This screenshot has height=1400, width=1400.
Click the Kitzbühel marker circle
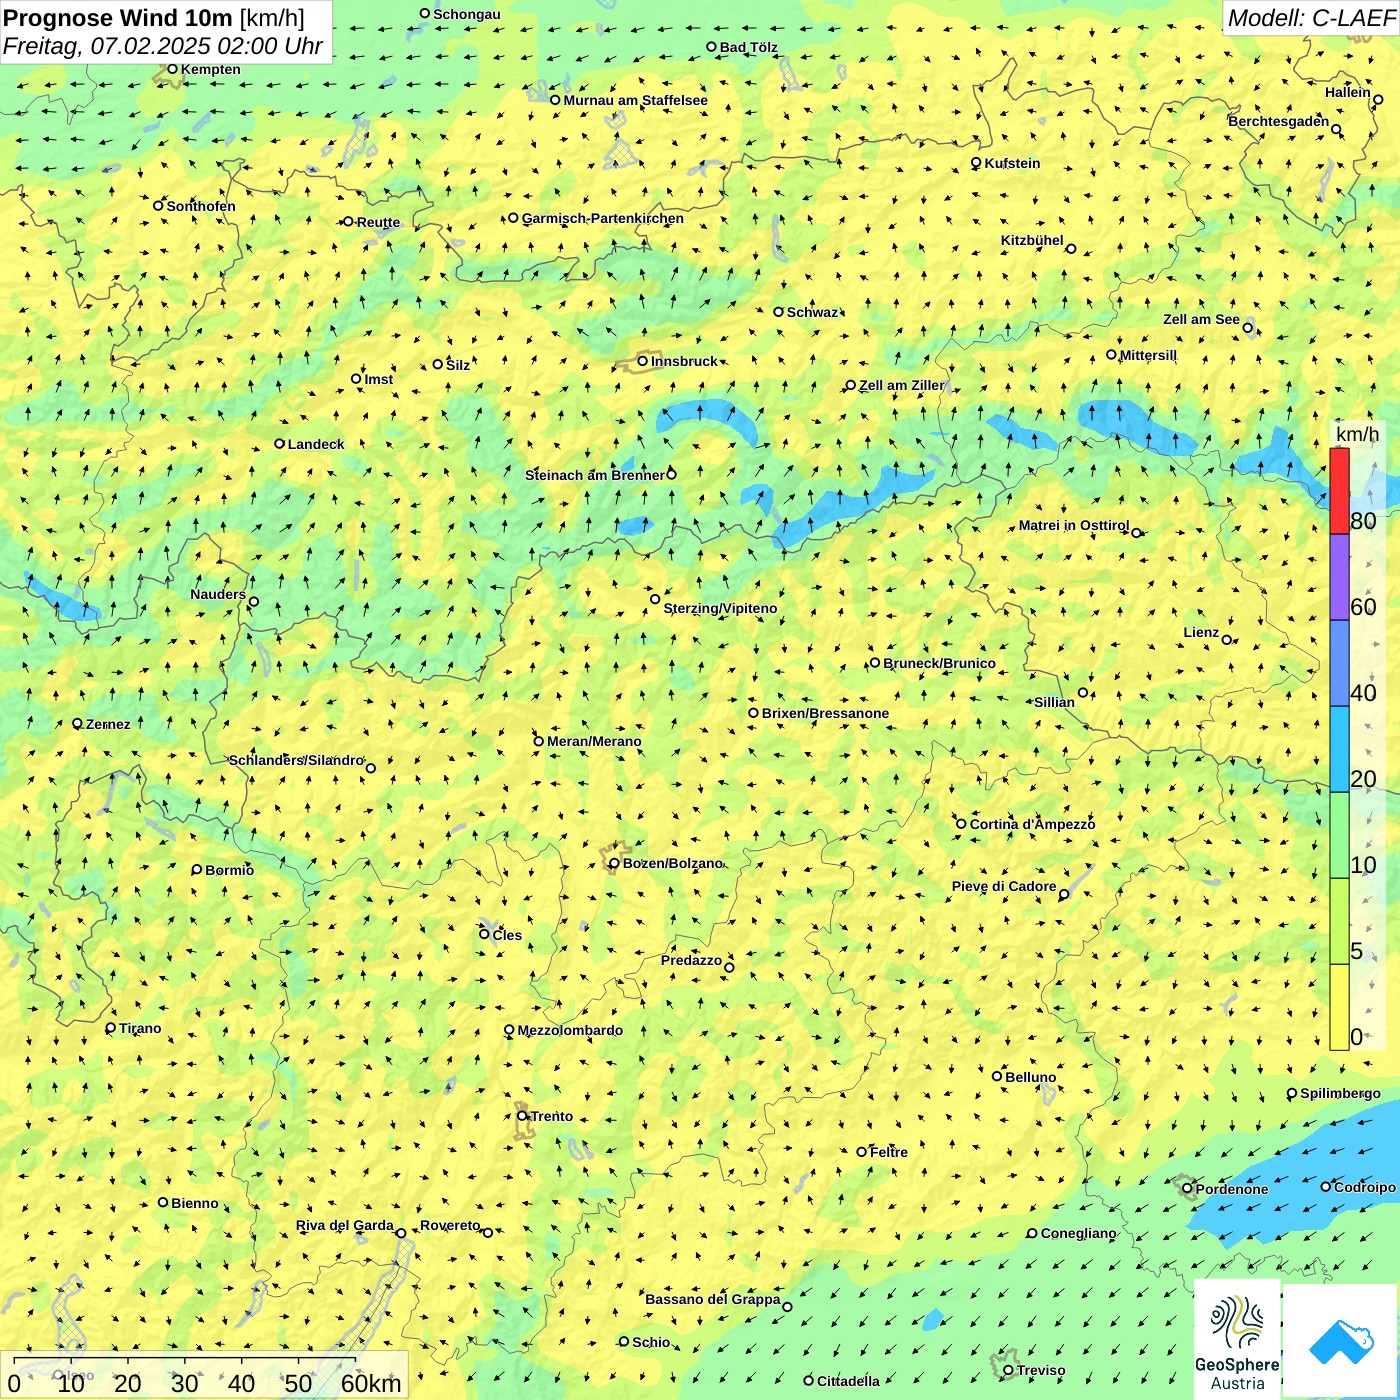(x=1071, y=249)
